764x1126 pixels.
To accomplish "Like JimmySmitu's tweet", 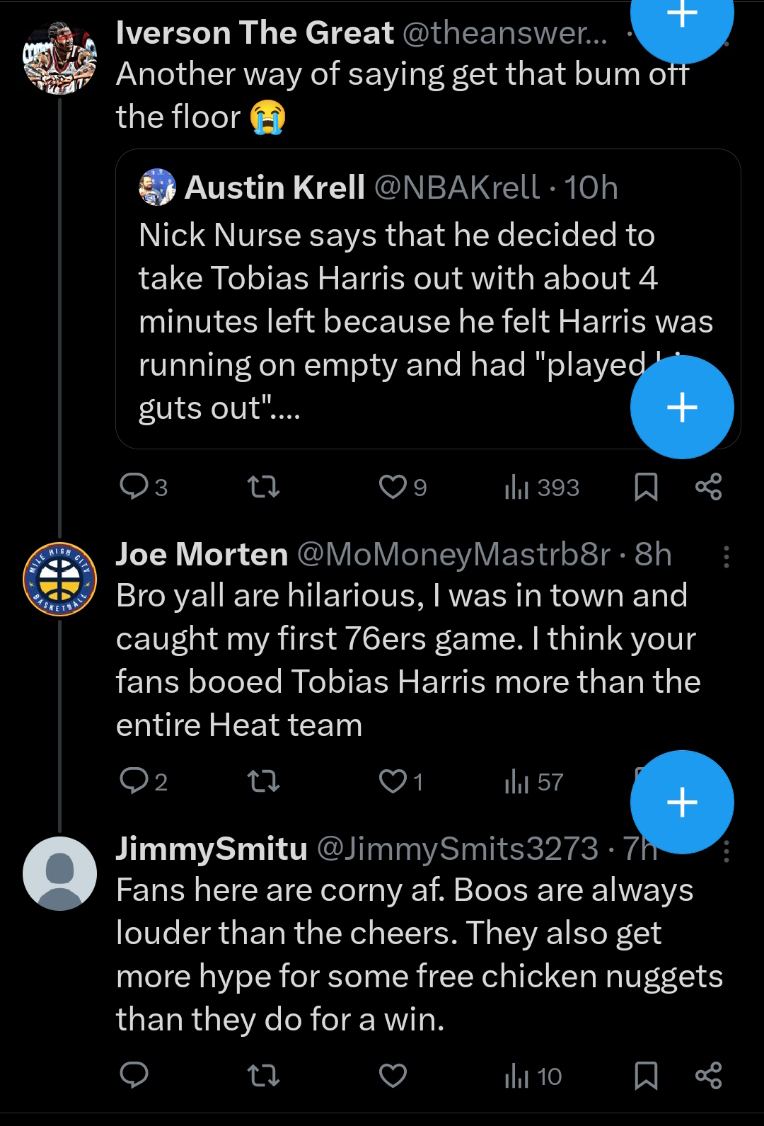I will click(x=394, y=1076).
